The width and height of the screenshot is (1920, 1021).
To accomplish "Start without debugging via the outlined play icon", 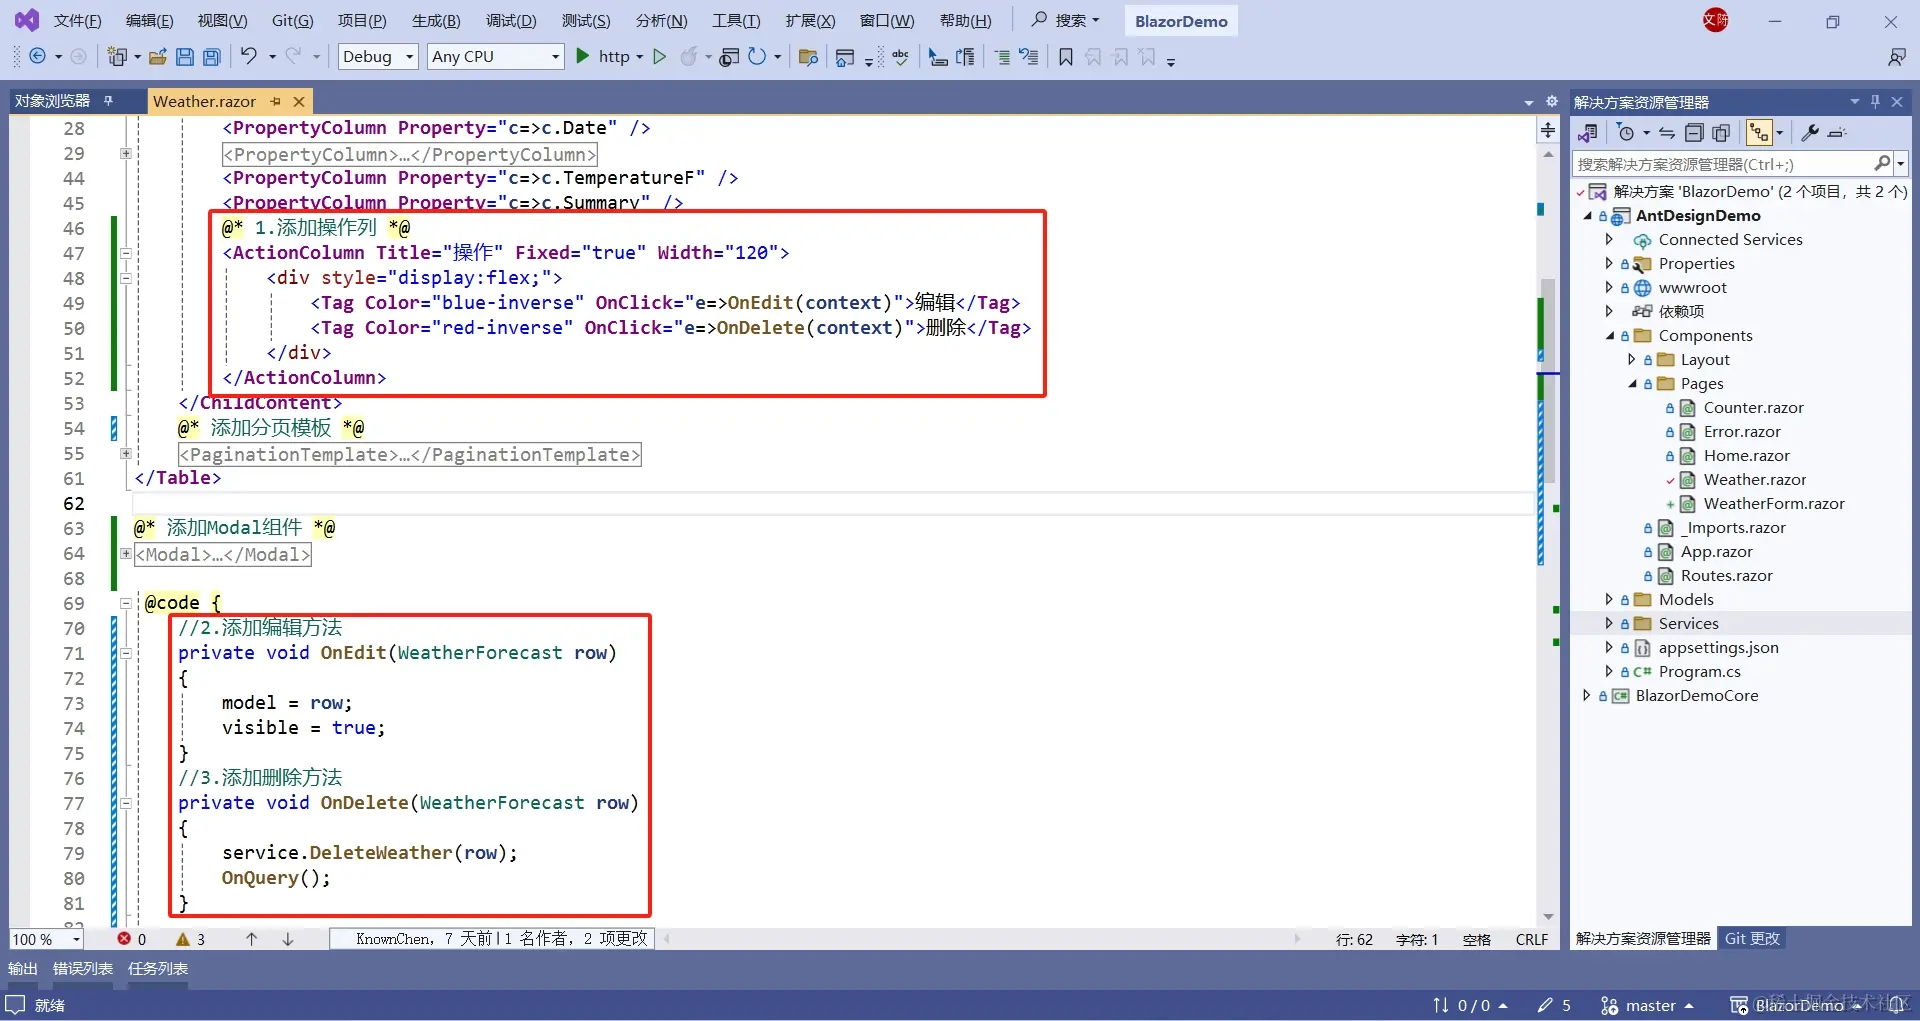I will (x=659, y=57).
